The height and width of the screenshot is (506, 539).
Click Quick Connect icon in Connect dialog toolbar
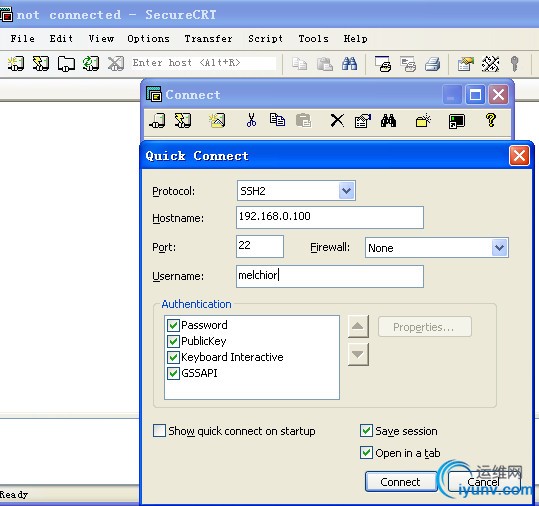point(183,121)
